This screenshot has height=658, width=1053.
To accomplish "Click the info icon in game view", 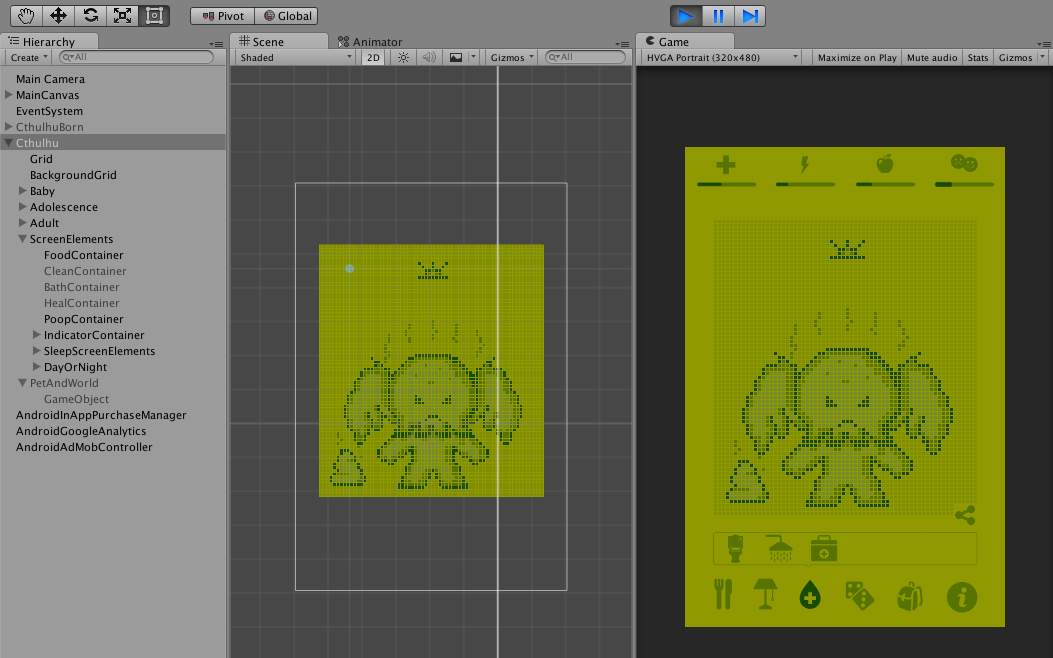I will point(962,597).
